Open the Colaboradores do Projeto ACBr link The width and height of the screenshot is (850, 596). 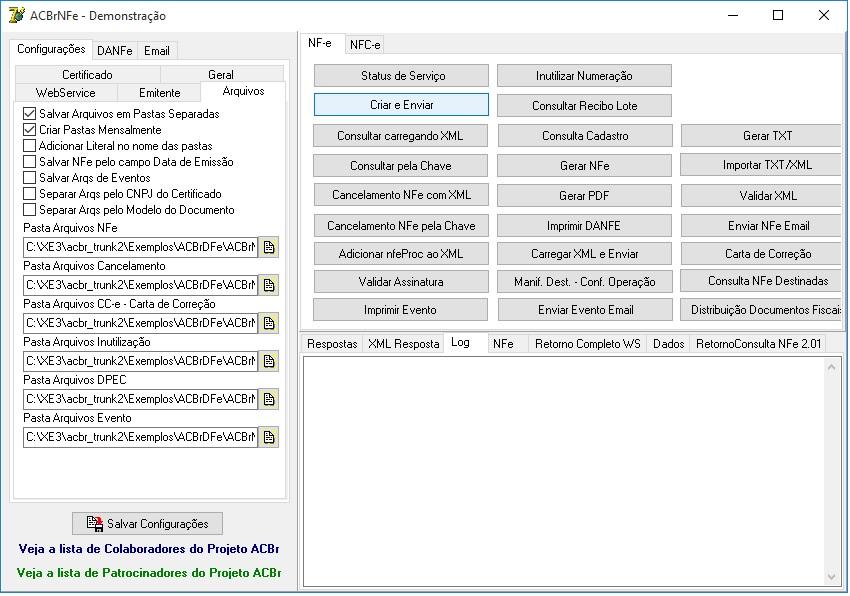(149, 549)
